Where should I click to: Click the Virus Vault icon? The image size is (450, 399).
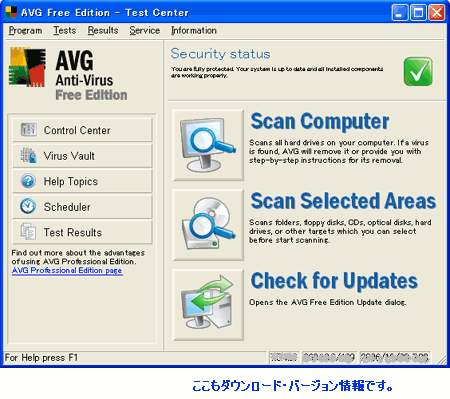pyautogui.click(x=28, y=155)
